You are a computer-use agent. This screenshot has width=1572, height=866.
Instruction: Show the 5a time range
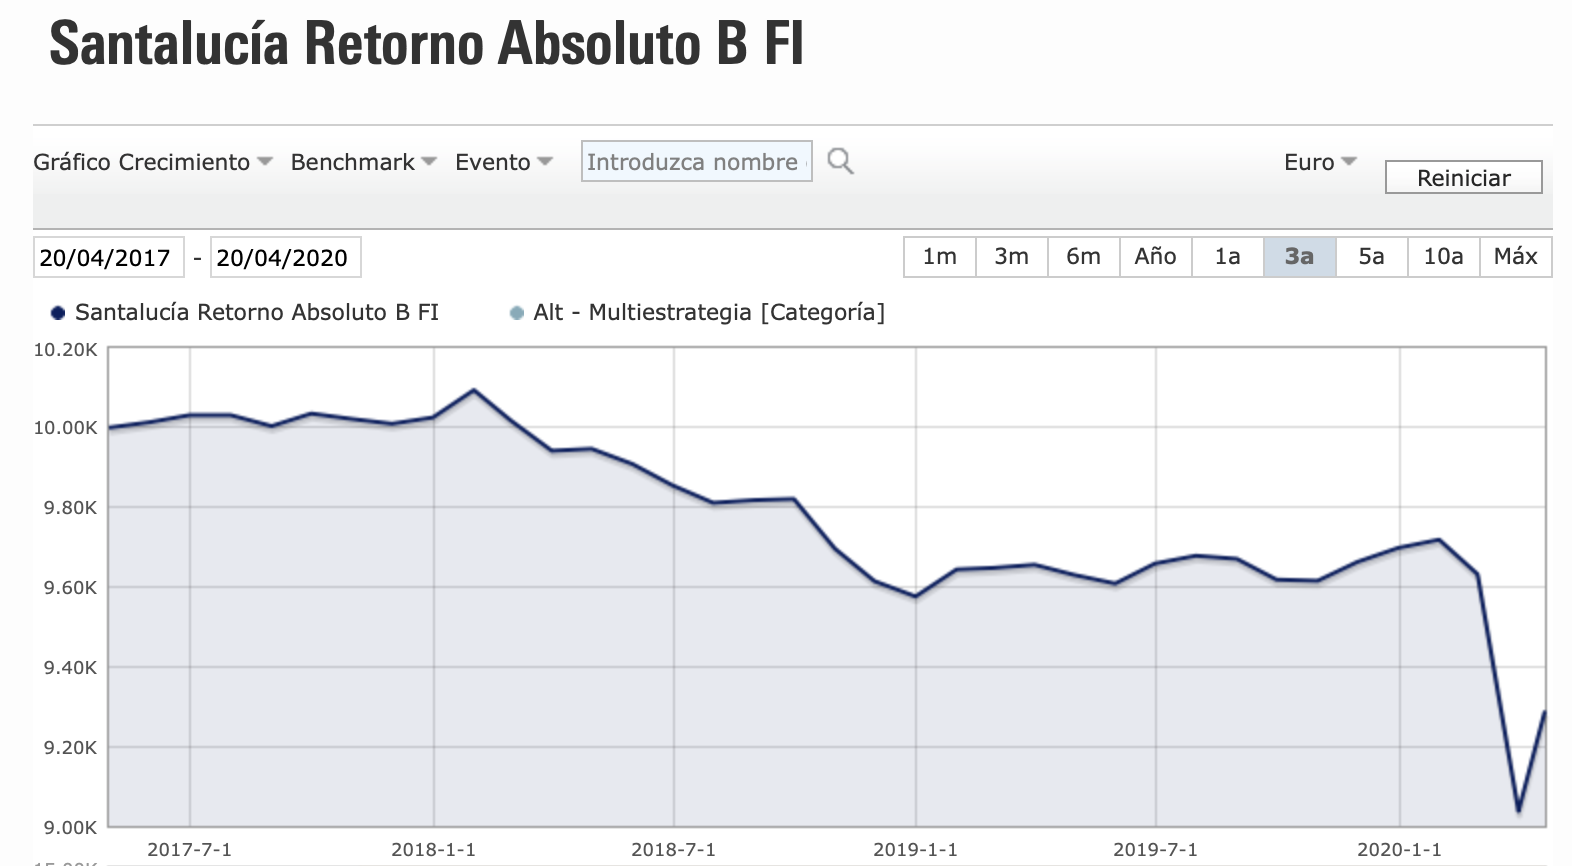click(x=1371, y=257)
